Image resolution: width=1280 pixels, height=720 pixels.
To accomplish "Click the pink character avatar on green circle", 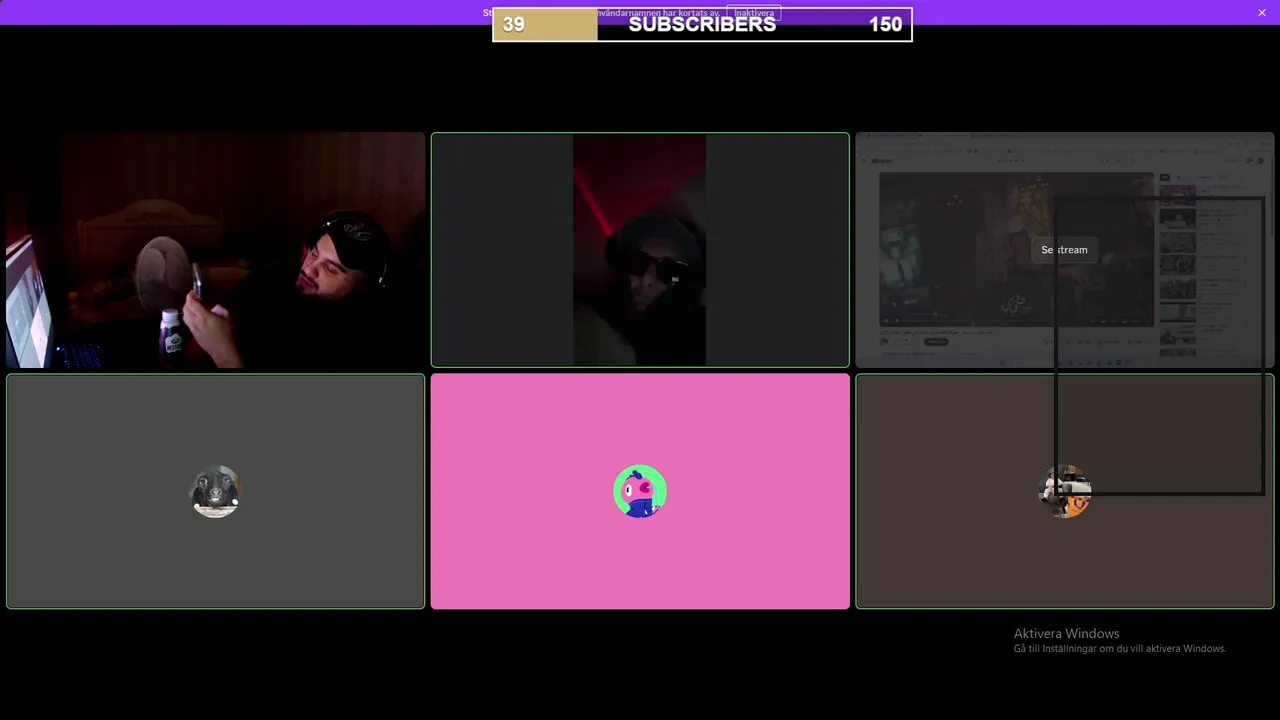I will coord(640,491).
